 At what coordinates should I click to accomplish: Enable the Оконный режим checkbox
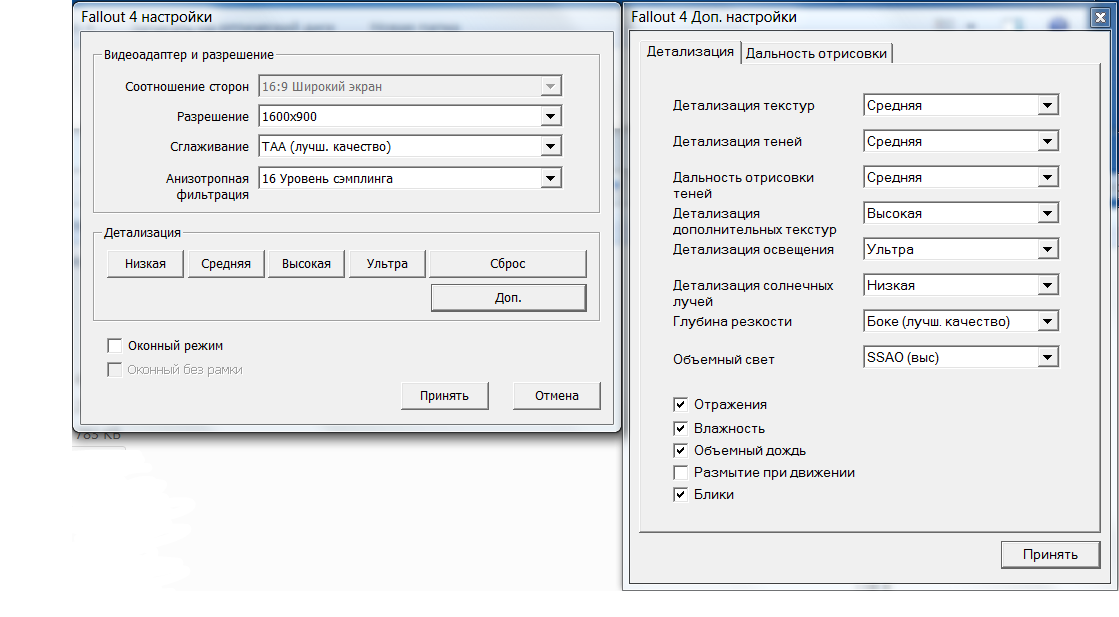pyautogui.click(x=114, y=346)
